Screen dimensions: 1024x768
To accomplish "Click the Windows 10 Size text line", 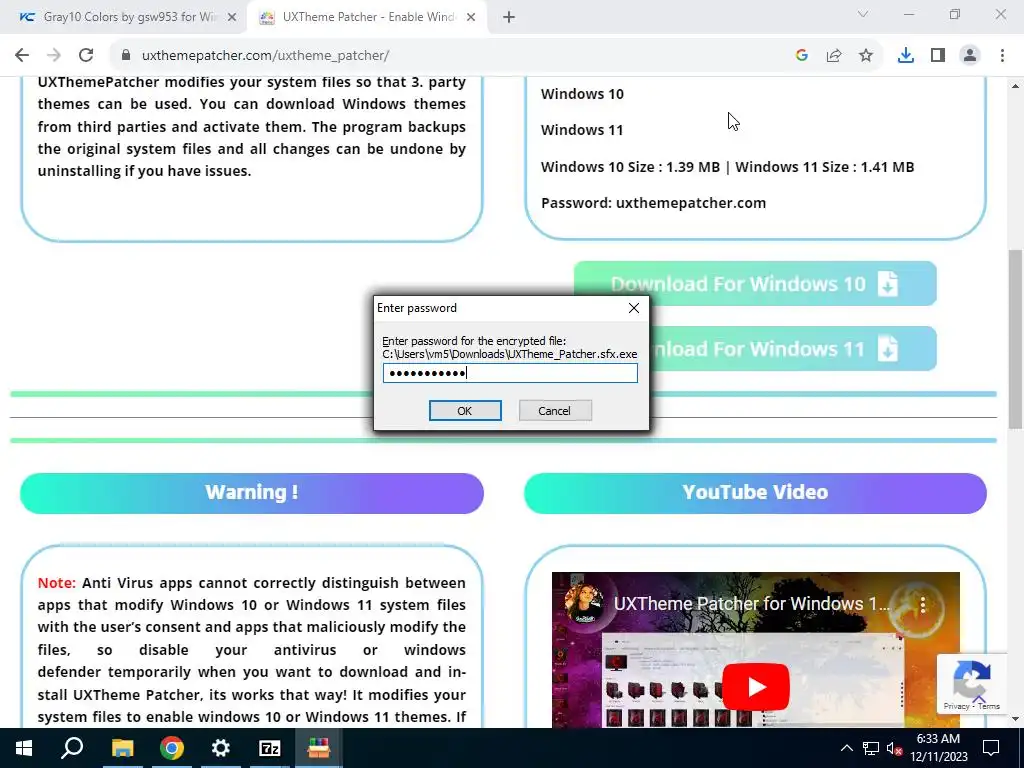I will click(x=728, y=167).
